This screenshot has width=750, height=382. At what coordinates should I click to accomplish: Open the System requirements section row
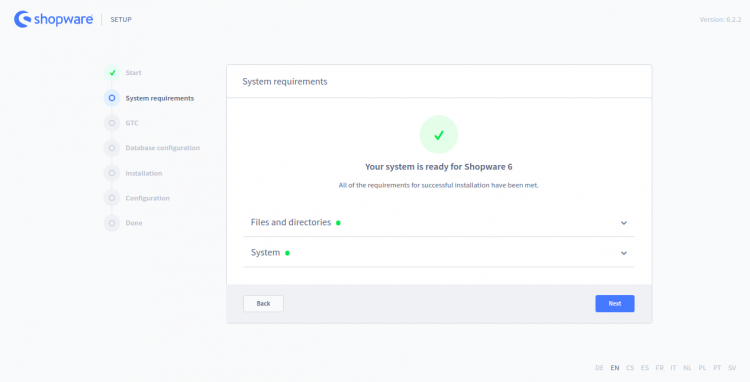tap(439, 252)
